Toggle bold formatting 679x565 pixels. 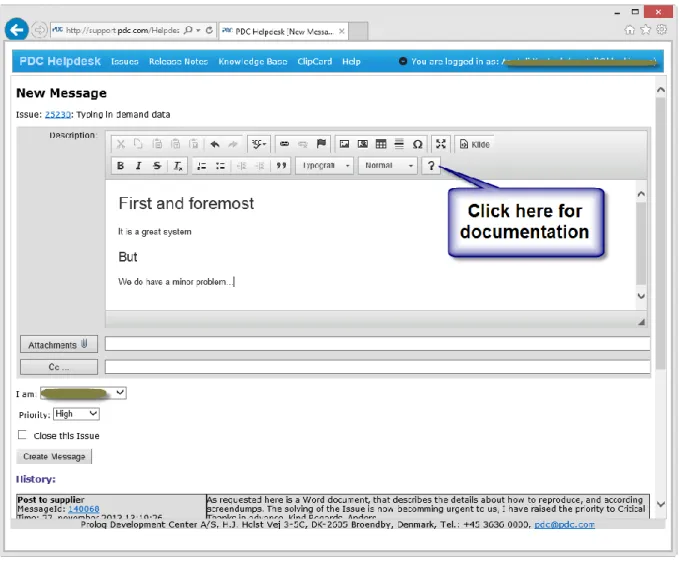(120, 165)
